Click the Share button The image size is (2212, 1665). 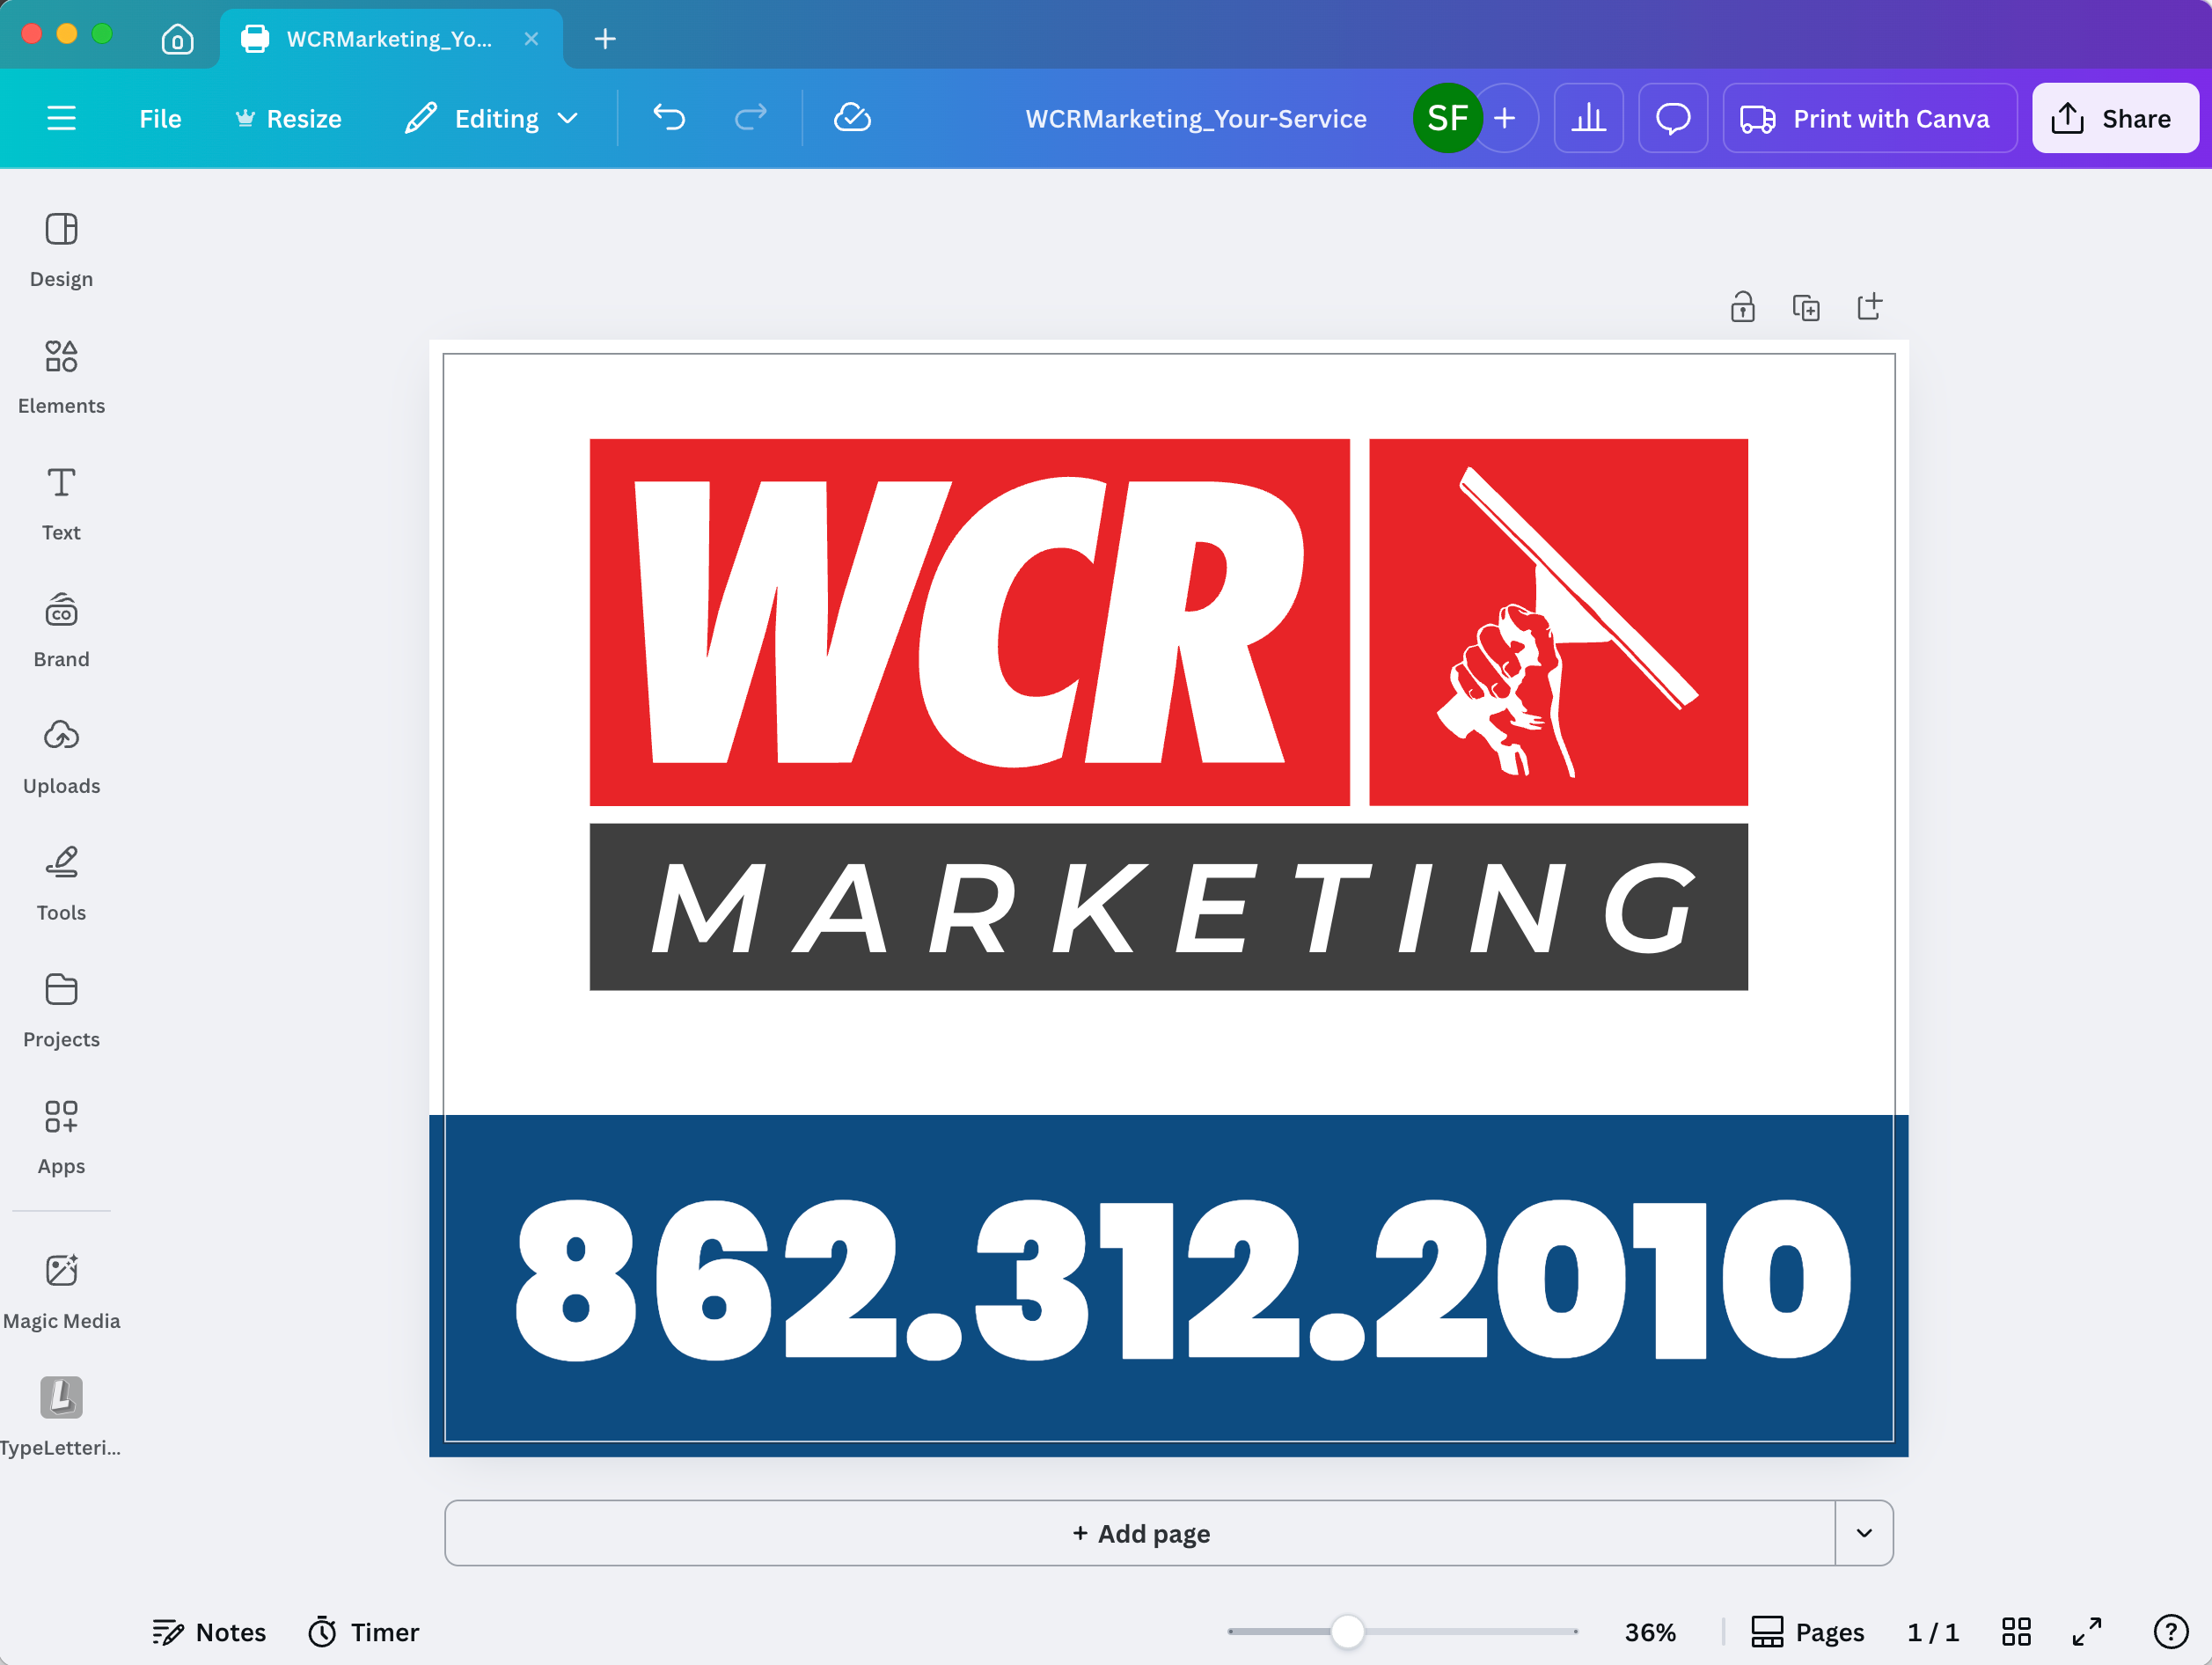coord(2114,117)
